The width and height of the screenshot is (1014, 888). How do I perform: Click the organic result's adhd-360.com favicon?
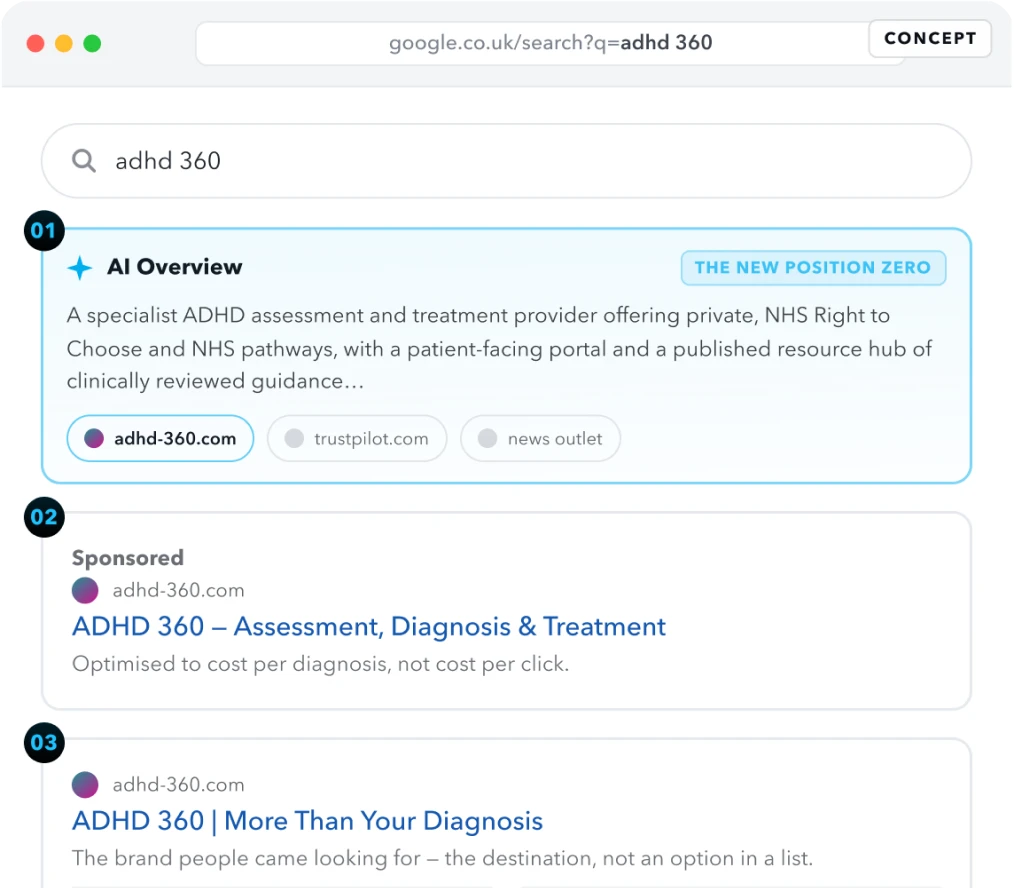[x=85, y=785]
